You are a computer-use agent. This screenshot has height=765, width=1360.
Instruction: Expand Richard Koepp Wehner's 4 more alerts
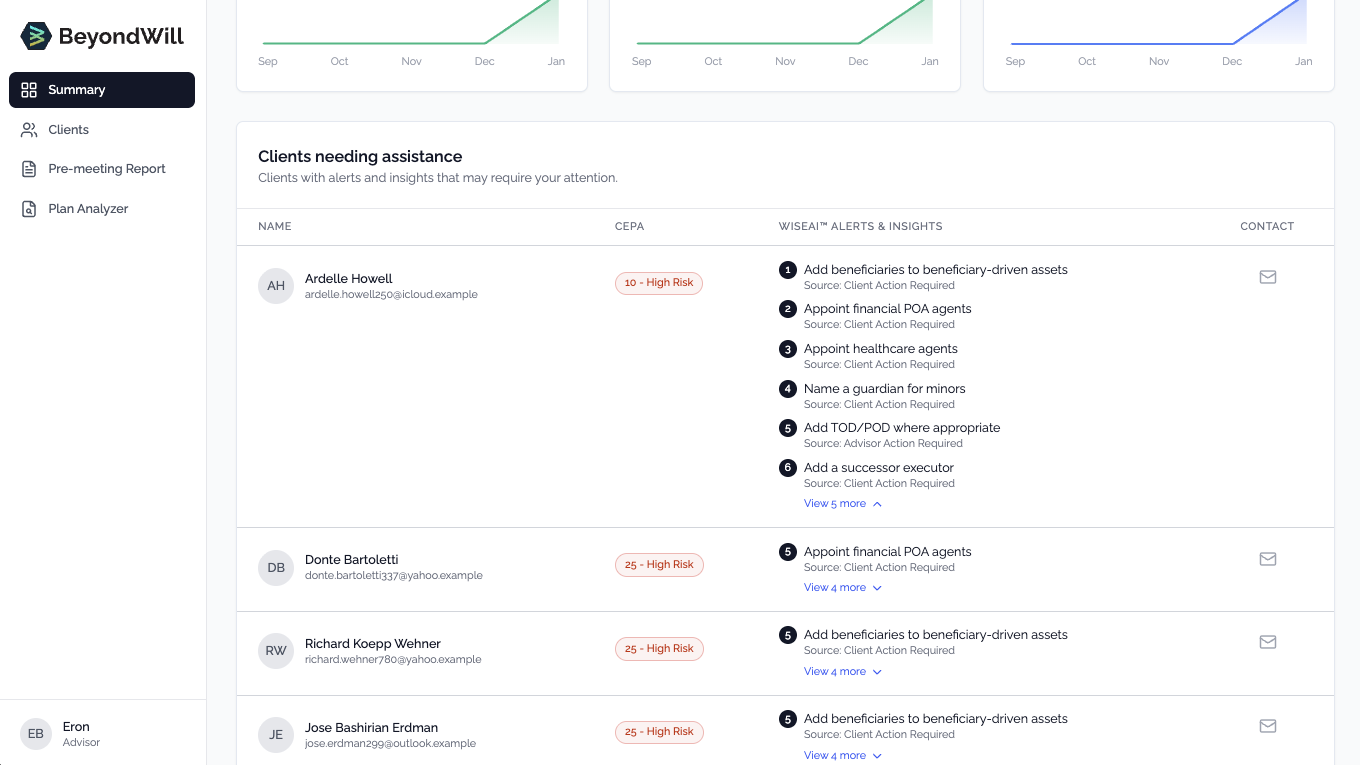coord(842,672)
